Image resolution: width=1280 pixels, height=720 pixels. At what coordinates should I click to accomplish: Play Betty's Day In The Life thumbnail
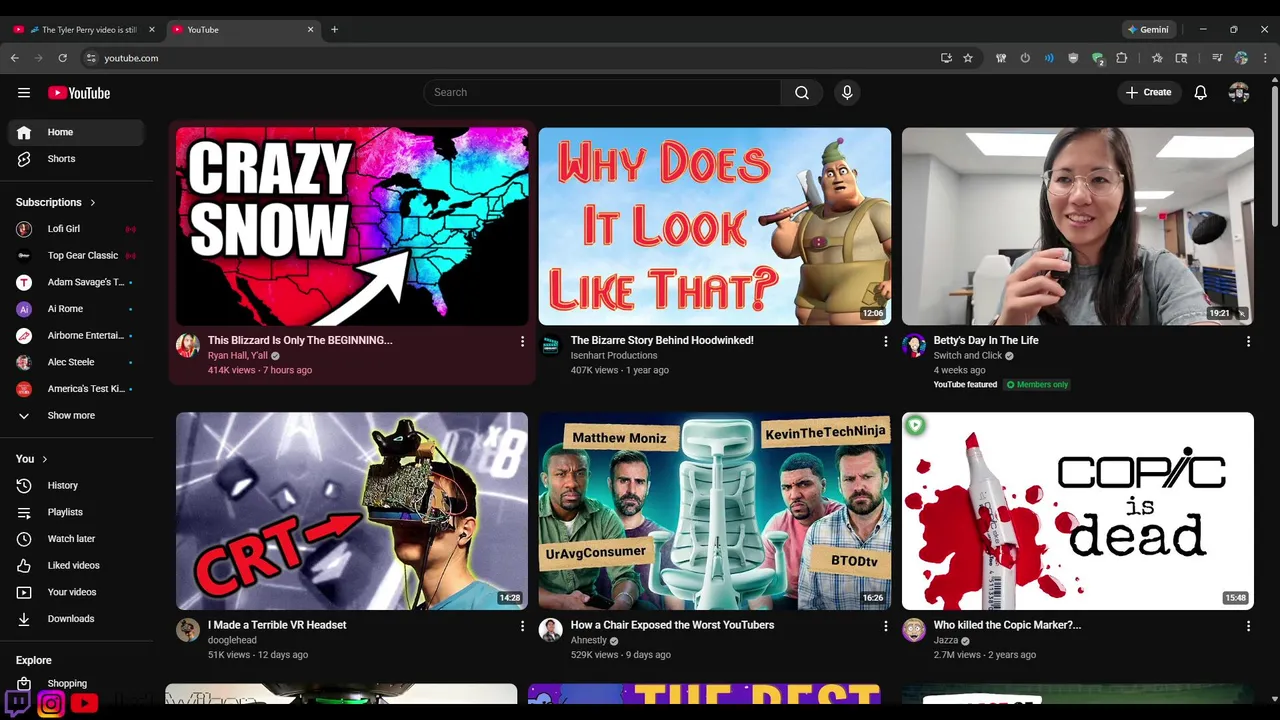pyautogui.click(x=1078, y=226)
